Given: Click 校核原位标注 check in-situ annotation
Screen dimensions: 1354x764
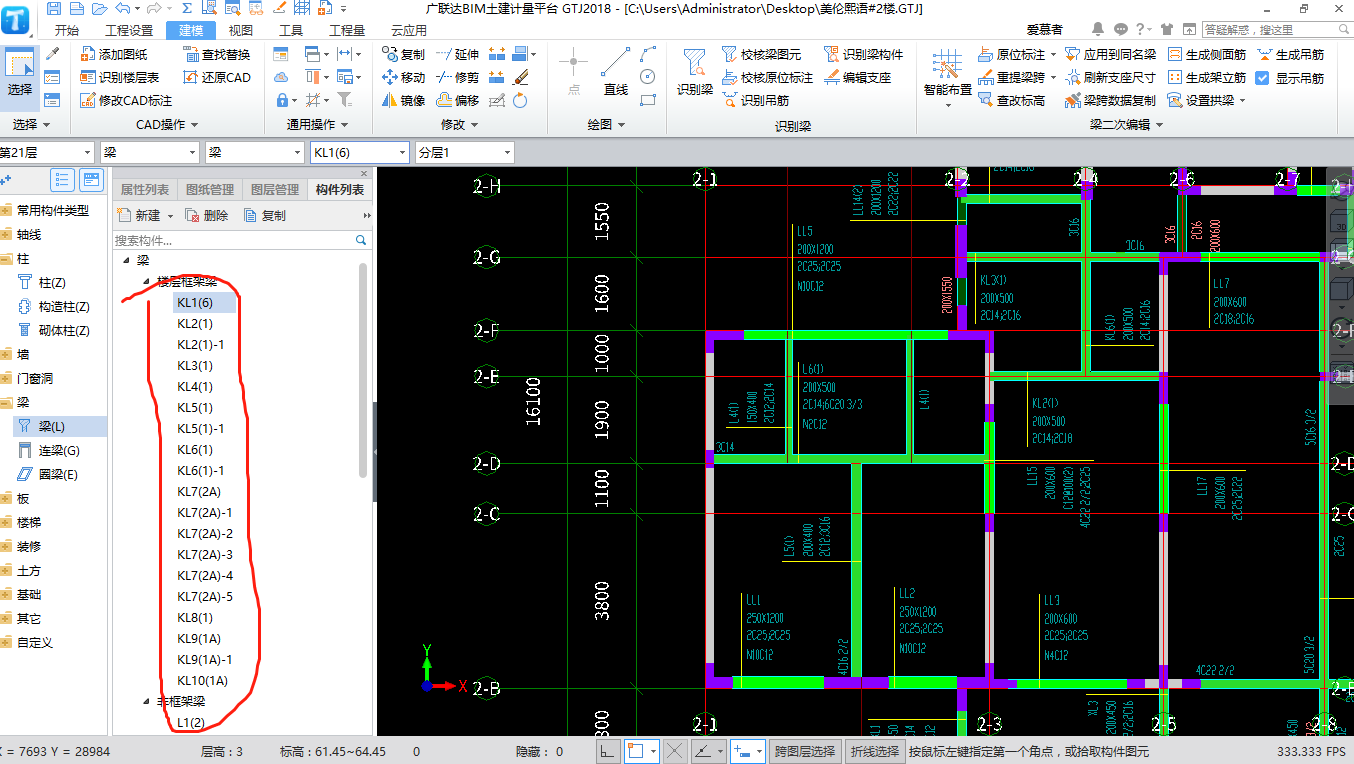Looking at the screenshot, I should click(x=768, y=77).
